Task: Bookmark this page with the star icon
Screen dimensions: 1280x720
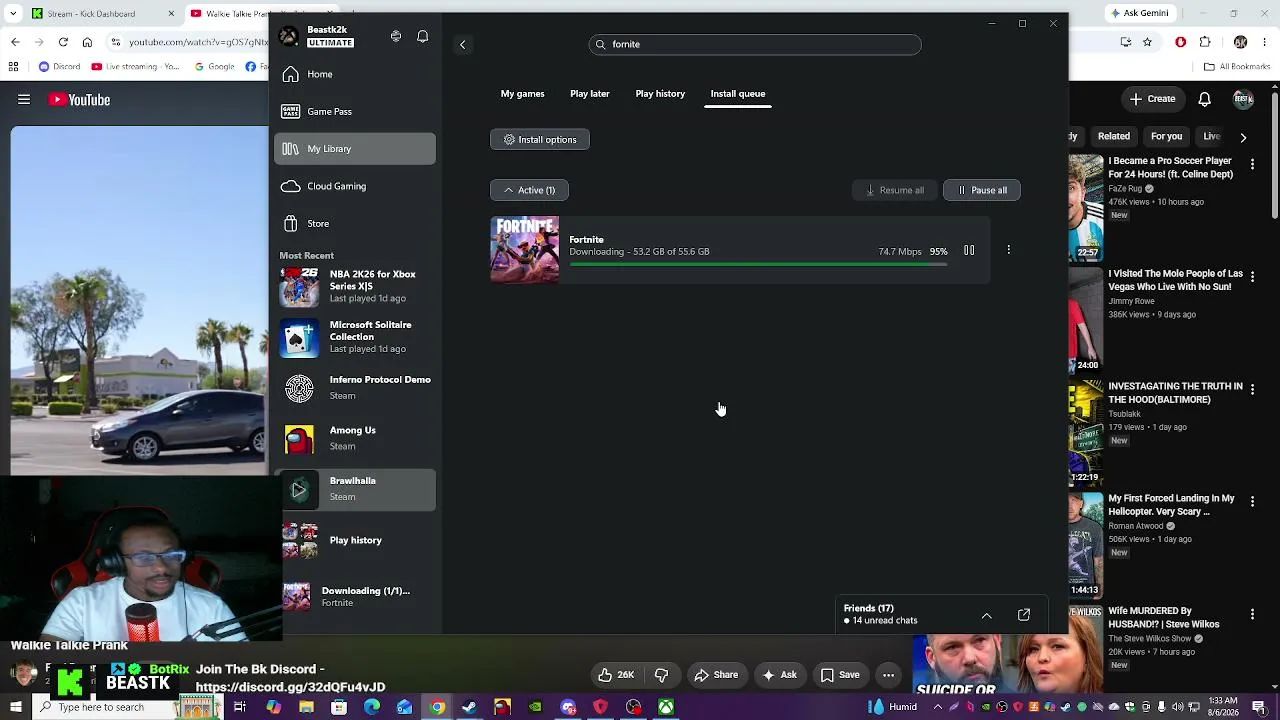Action: coord(1147,42)
